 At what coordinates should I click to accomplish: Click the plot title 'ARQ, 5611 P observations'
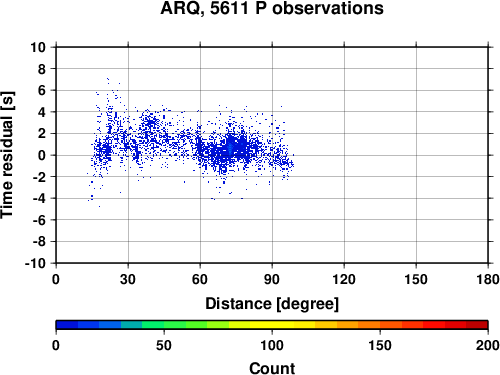click(272, 8)
